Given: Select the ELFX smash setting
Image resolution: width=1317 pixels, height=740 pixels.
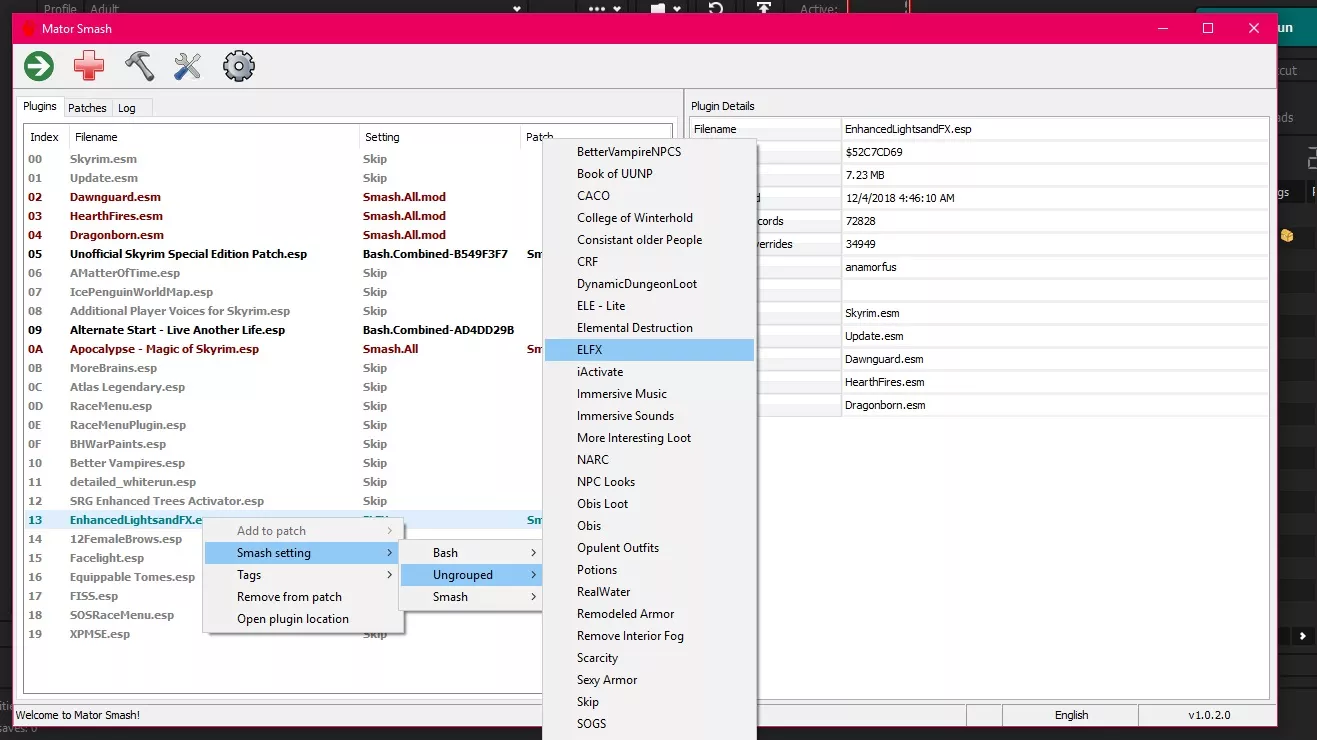Looking at the screenshot, I should [x=649, y=350].
